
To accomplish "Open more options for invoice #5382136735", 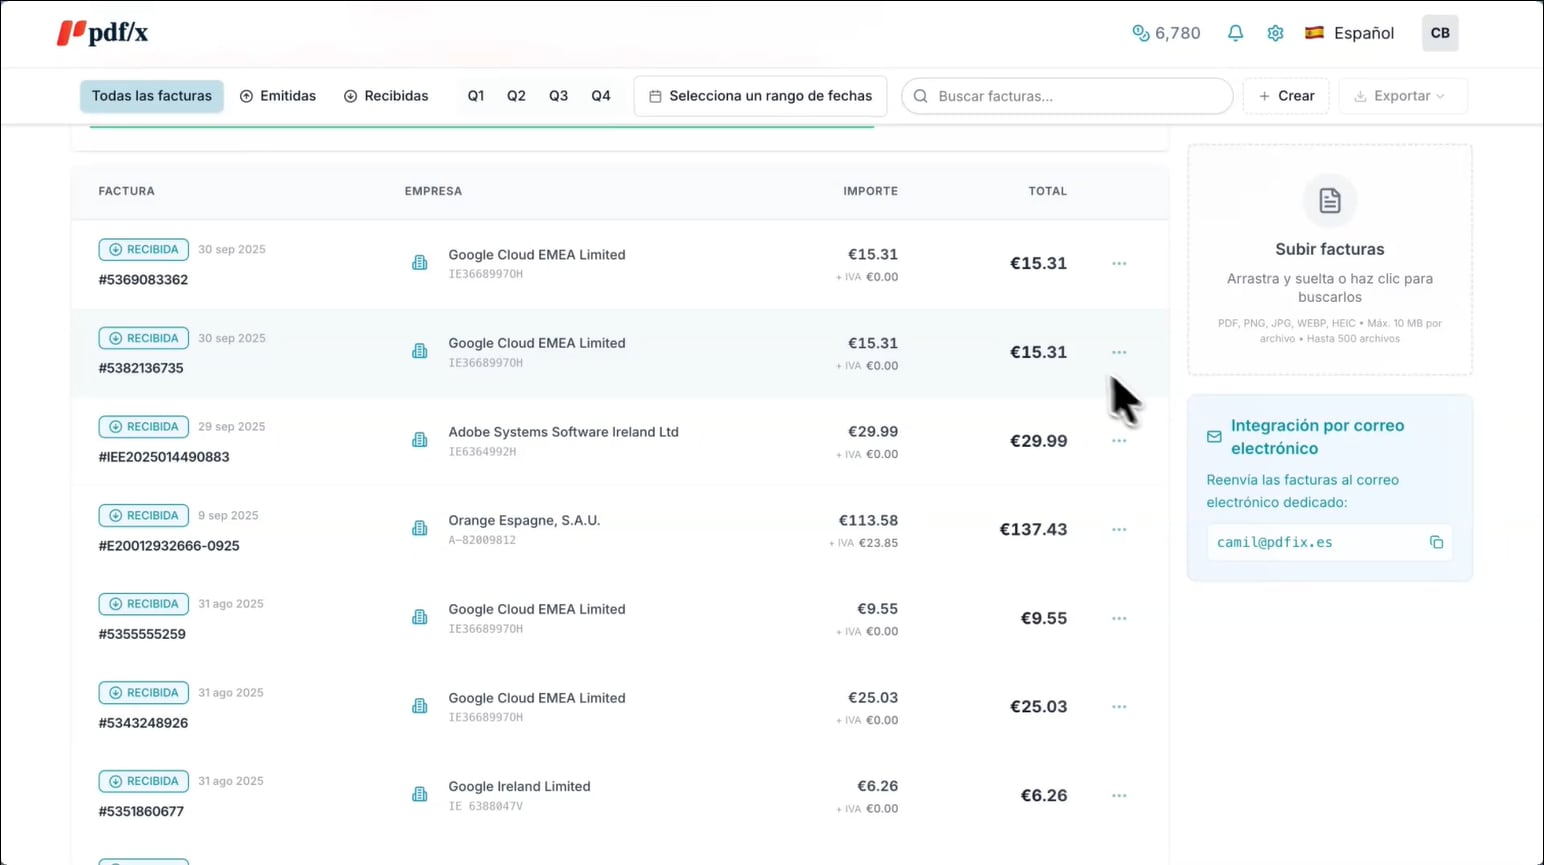I will tap(1119, 353).
